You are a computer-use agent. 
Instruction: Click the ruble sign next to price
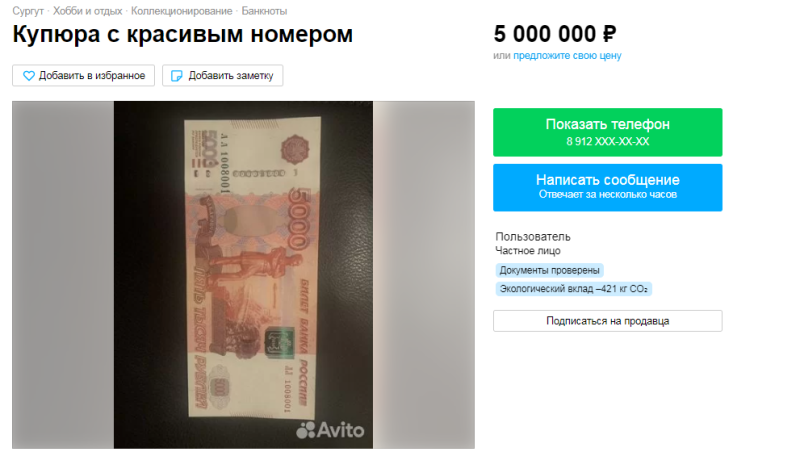coord(609,35)
